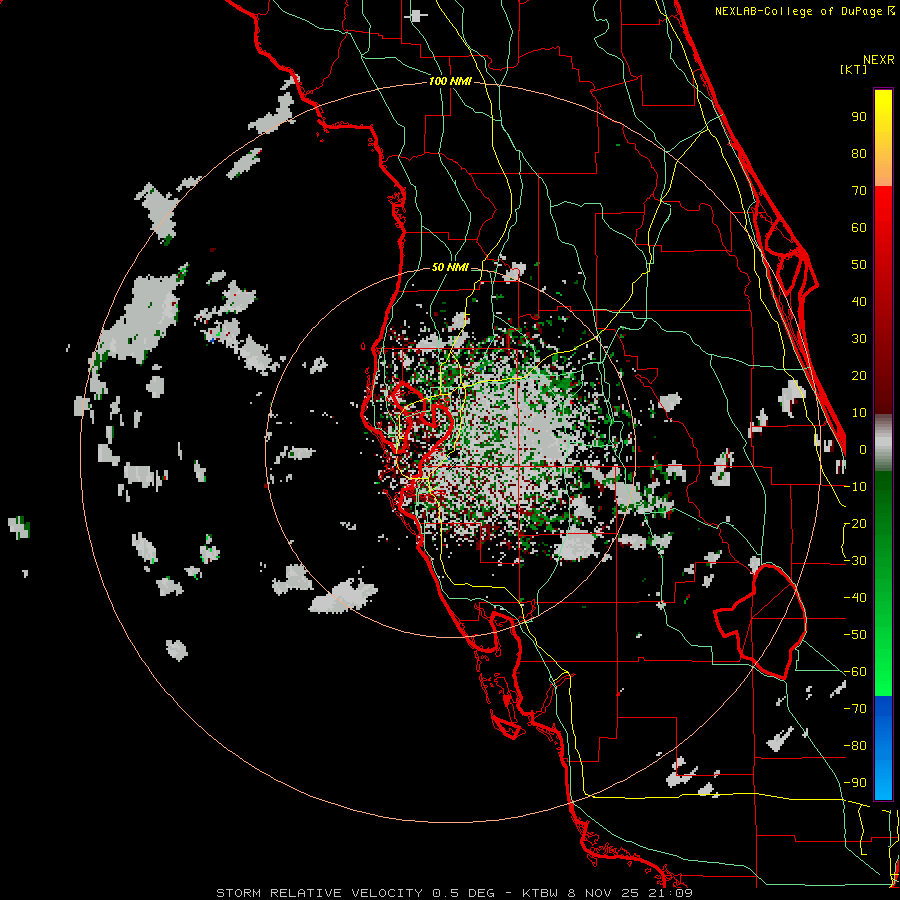Click the blue bottom segment of color bar
This screenshot has height=900, width=900.
pyautogui.click(x=883, y=748)
